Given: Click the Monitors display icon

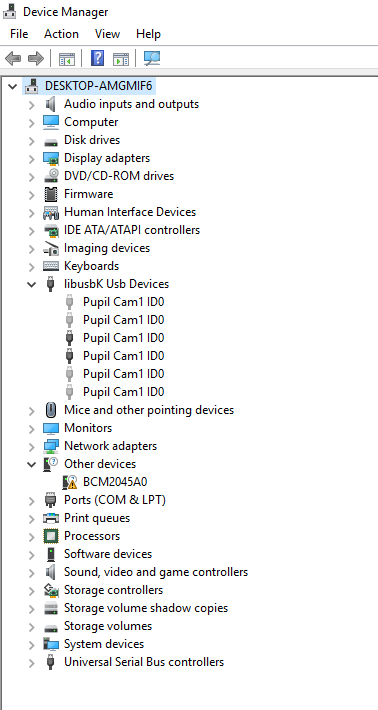Looking at the screenshot, I should pyautogui.click(x=51, y=428).
